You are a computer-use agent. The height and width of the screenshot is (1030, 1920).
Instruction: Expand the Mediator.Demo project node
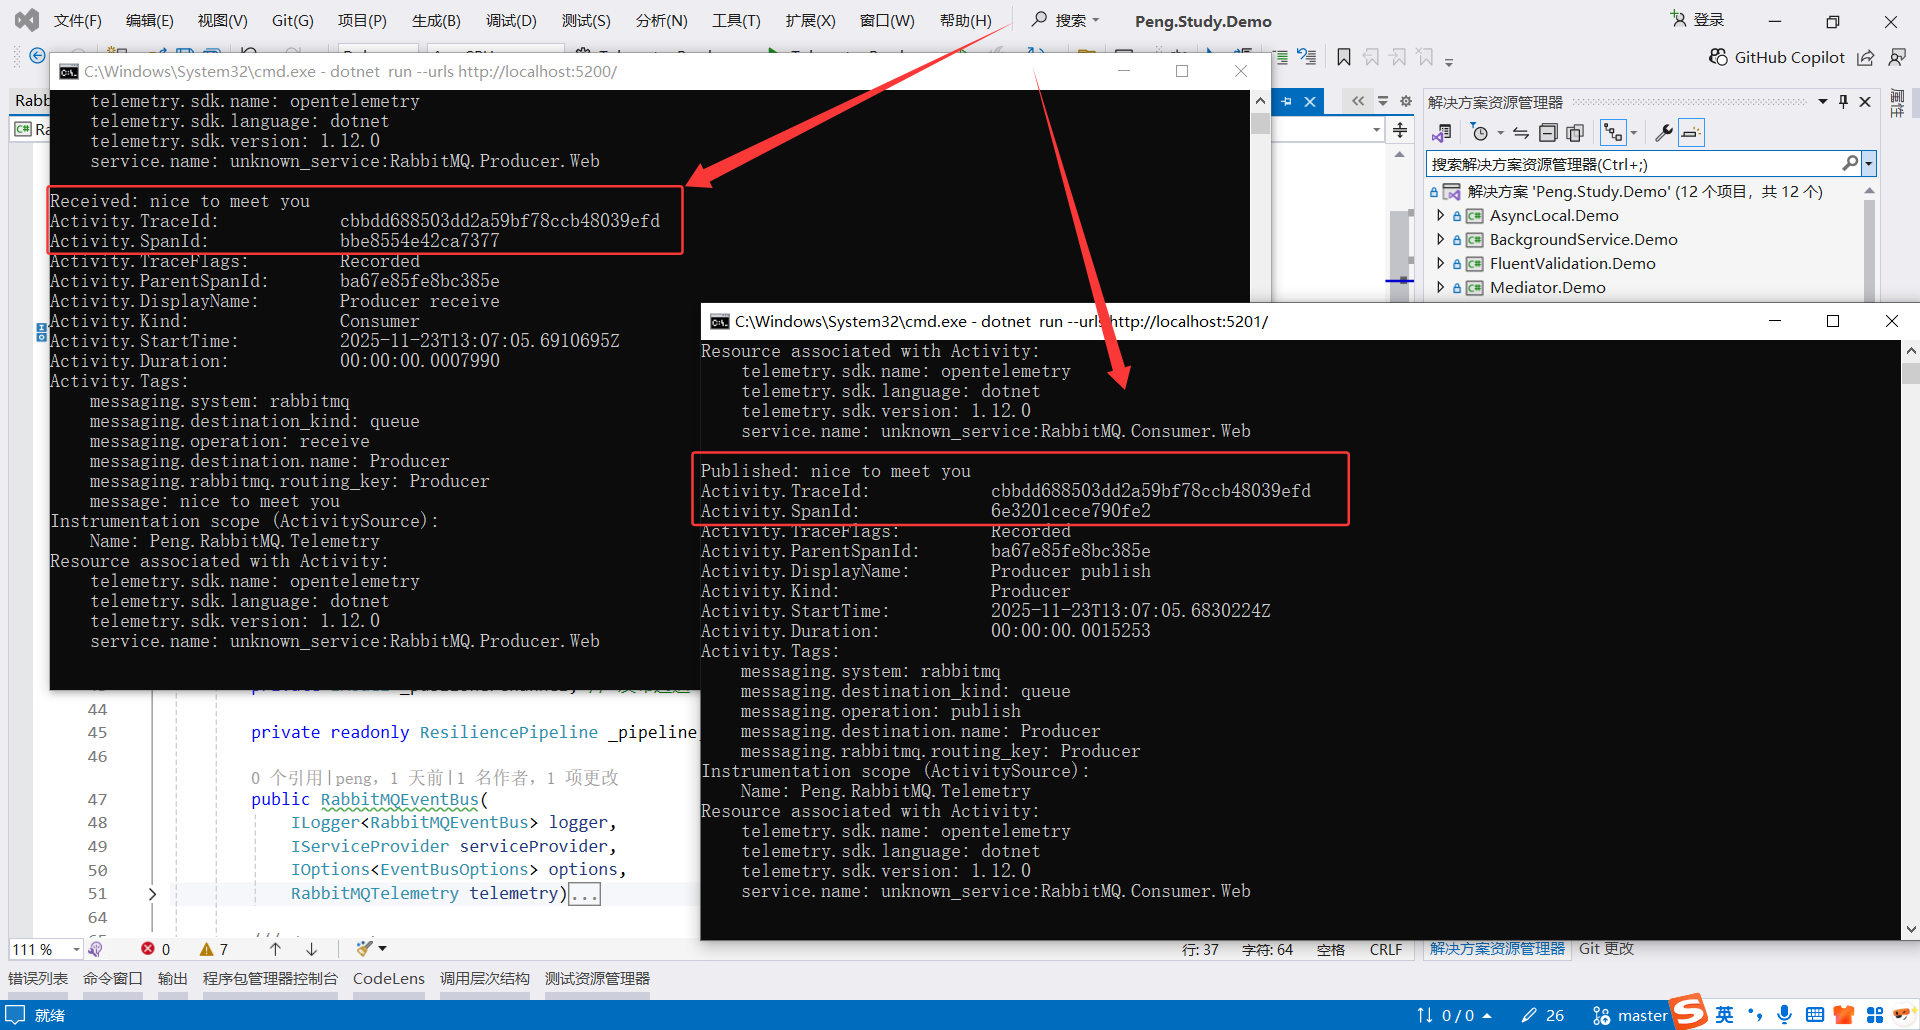tap(1440, 287)
